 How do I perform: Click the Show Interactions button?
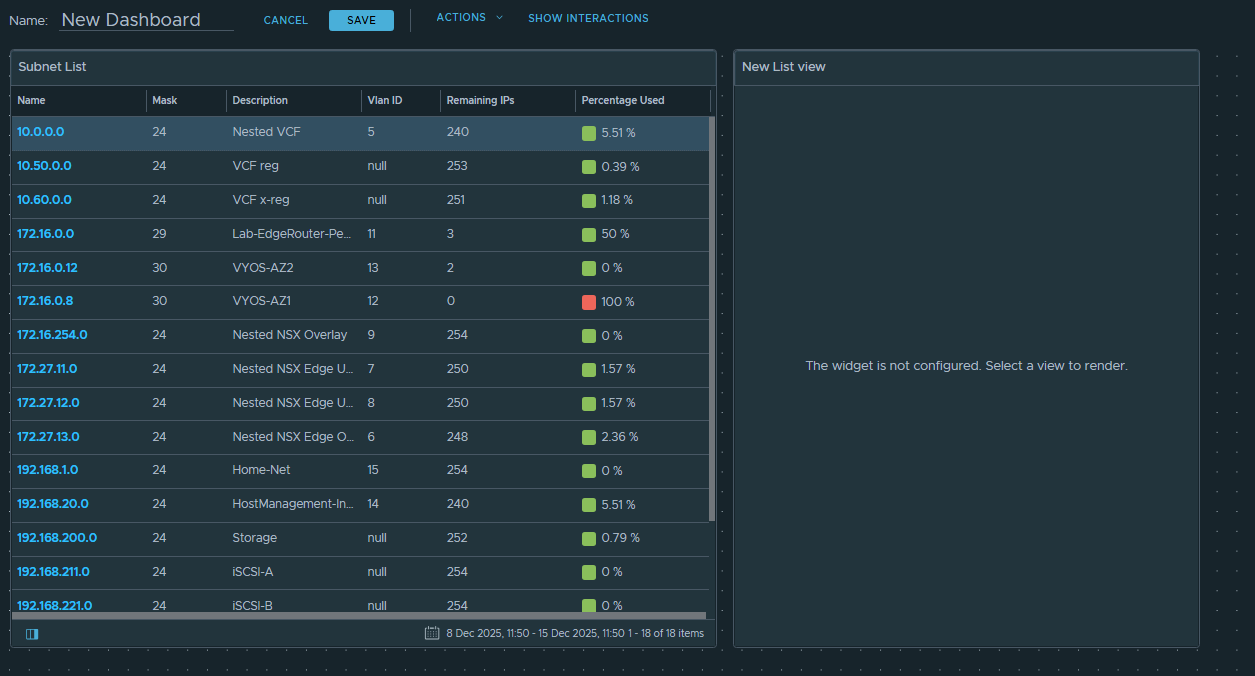[x=588, y=18]
